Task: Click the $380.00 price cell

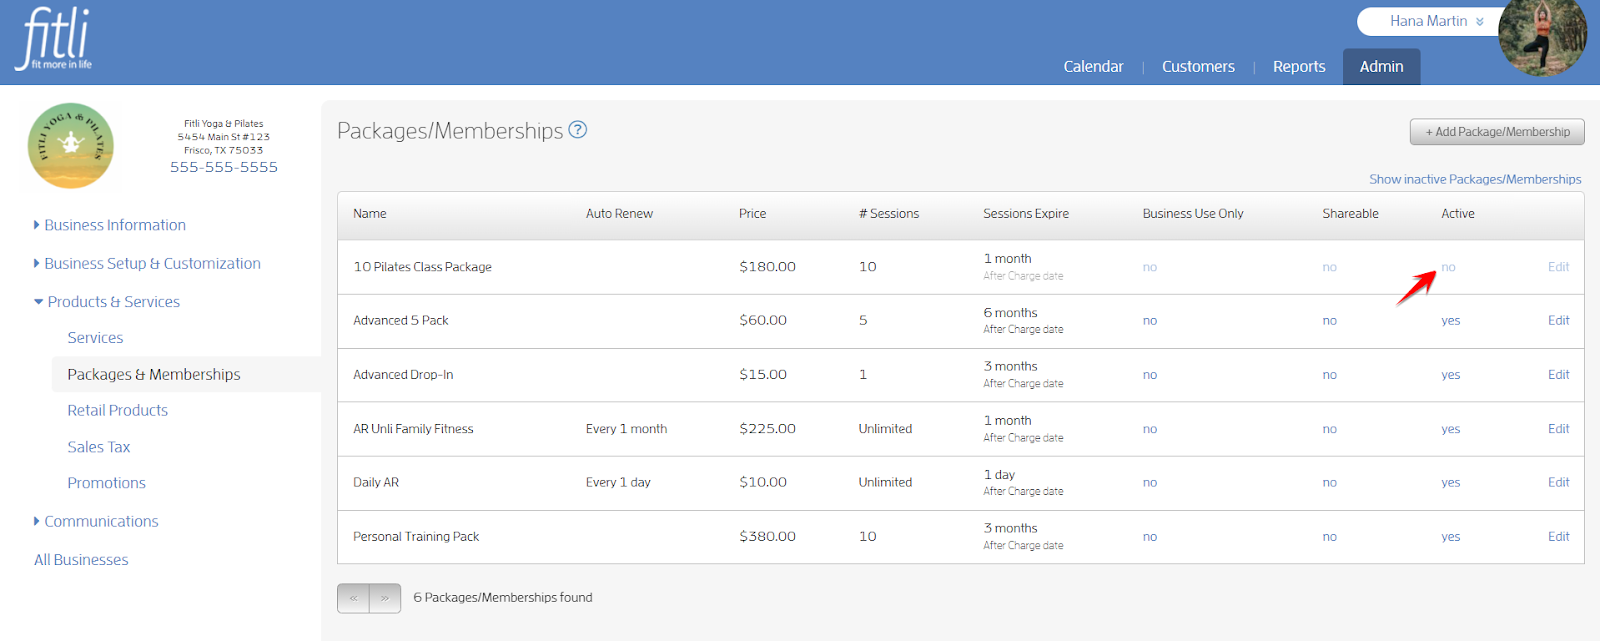Action: click(x=767, y=537)
